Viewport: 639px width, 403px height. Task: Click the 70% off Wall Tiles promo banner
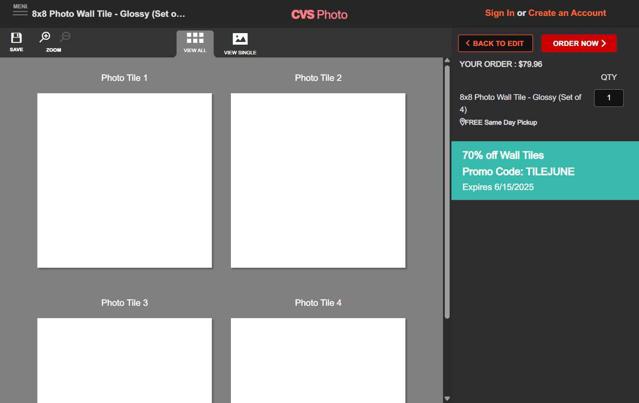pyautogui.click(x=545, y=170)
